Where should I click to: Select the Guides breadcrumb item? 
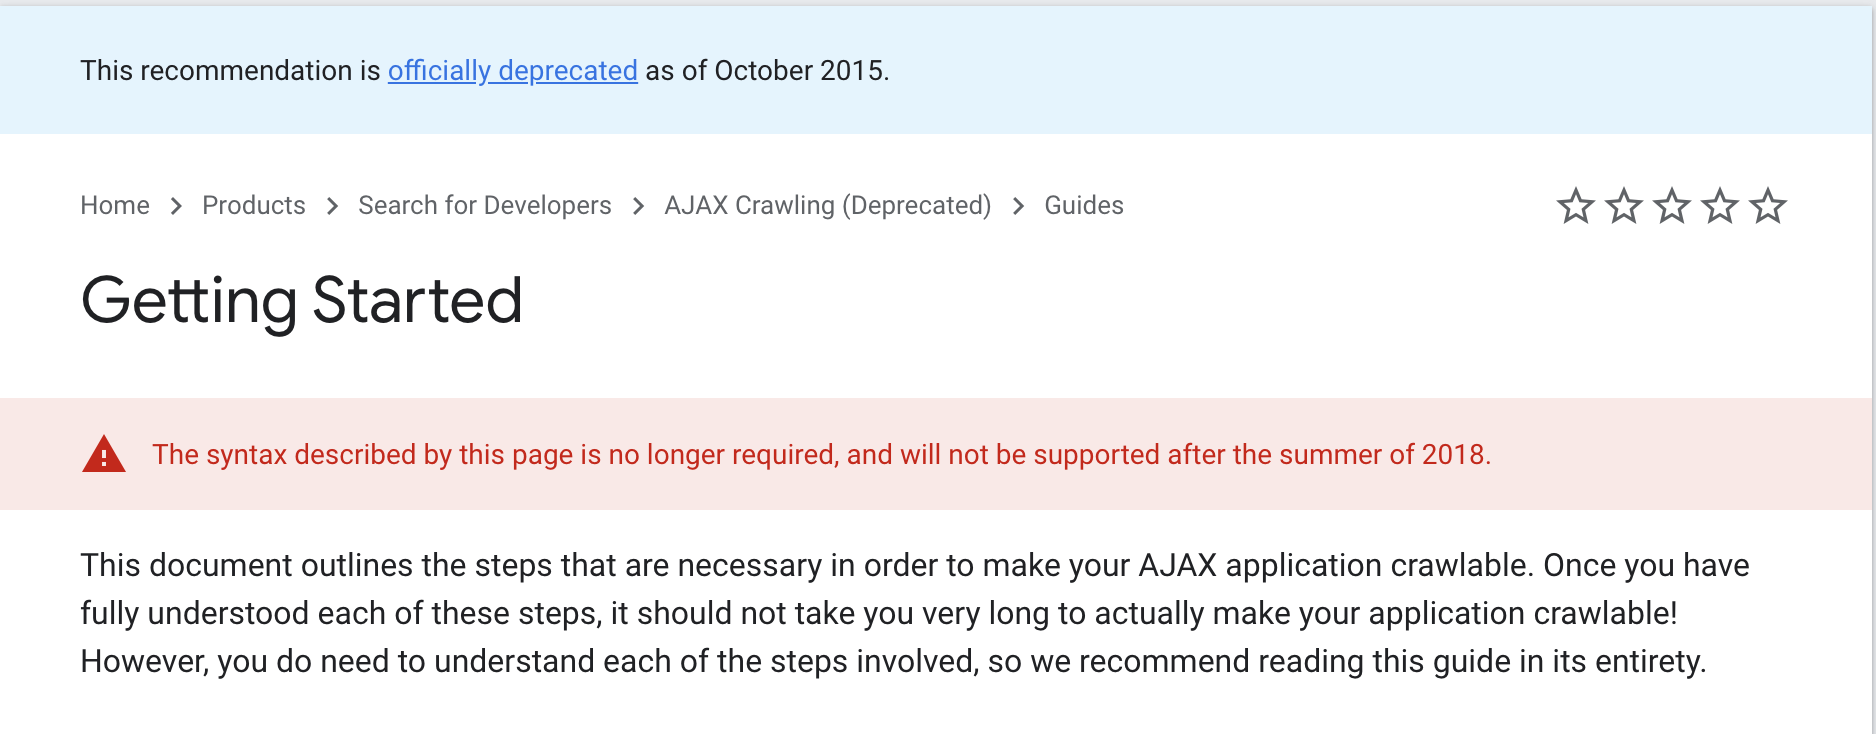1083,205
